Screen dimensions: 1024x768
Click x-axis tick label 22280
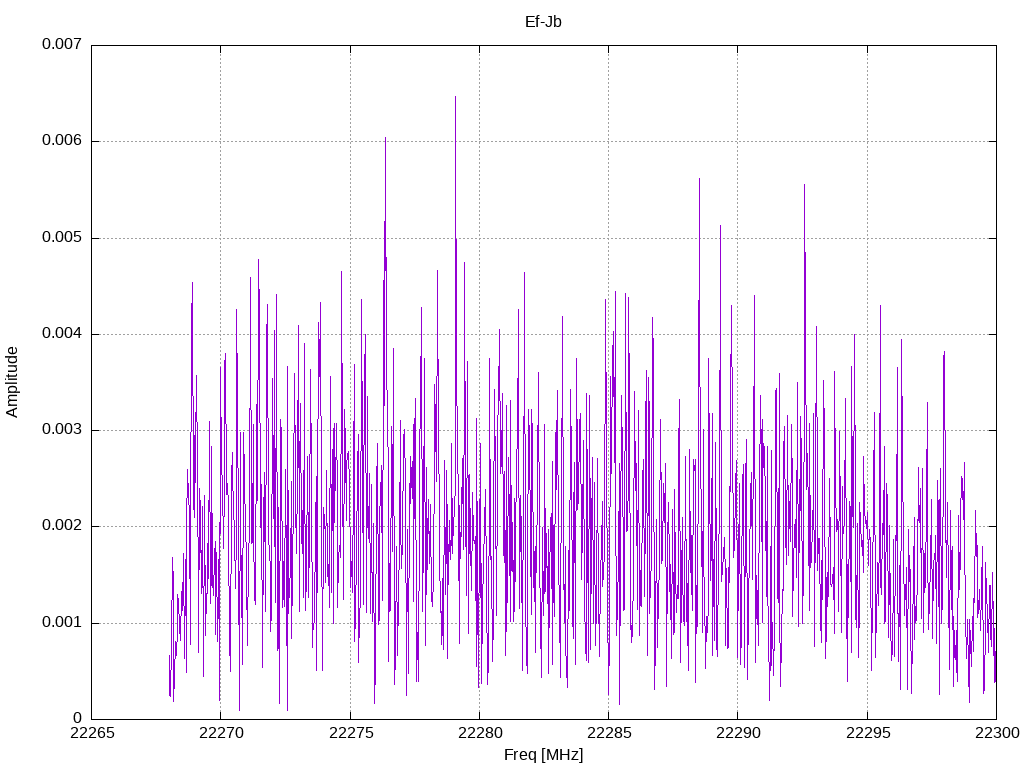(480, 733)
